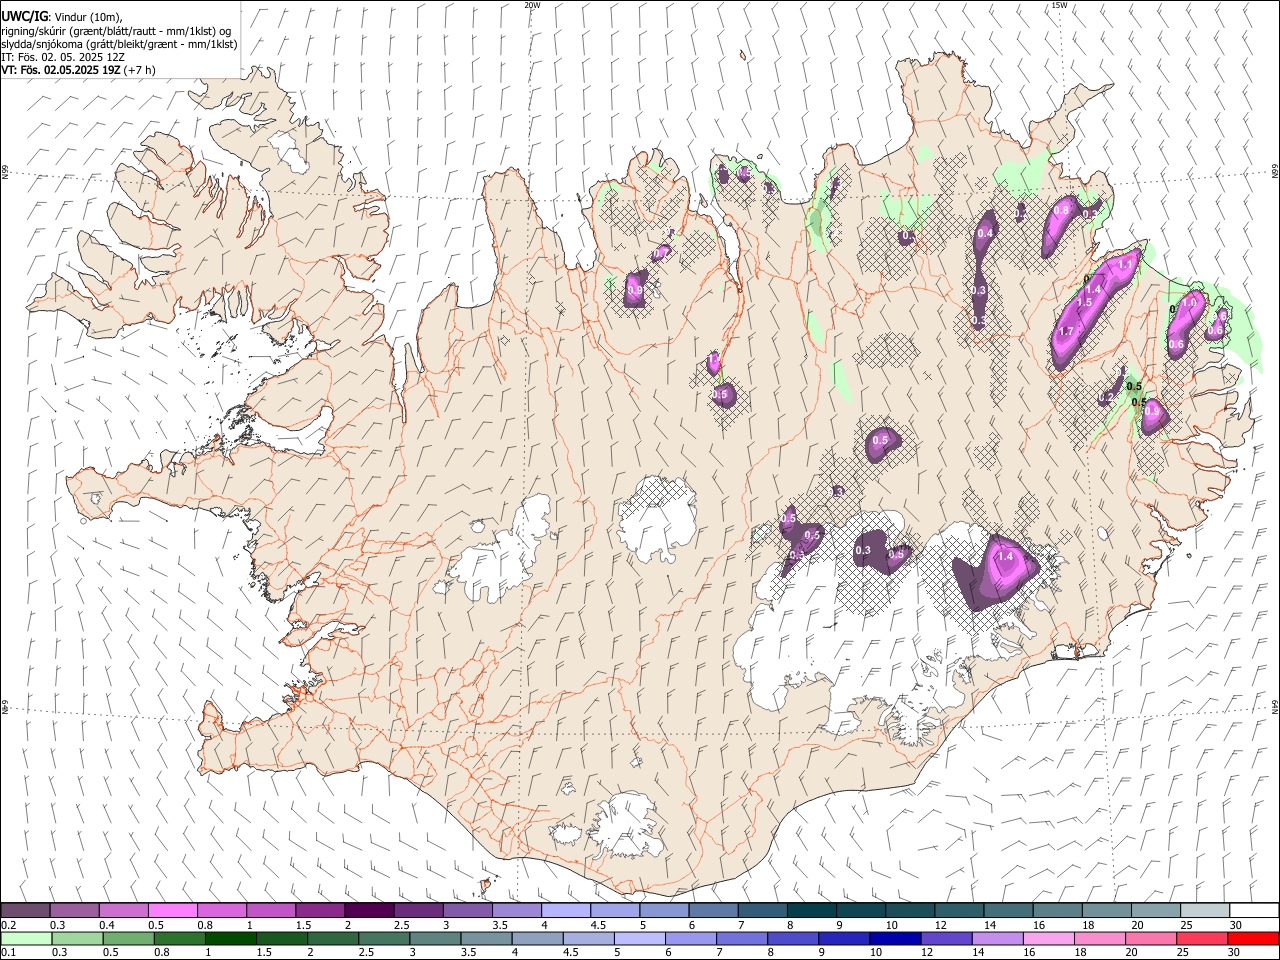Click upper scale swatch between 0.2 and 0.3
Viewport: 1280px width, 960px height.
tap(25, 910)
